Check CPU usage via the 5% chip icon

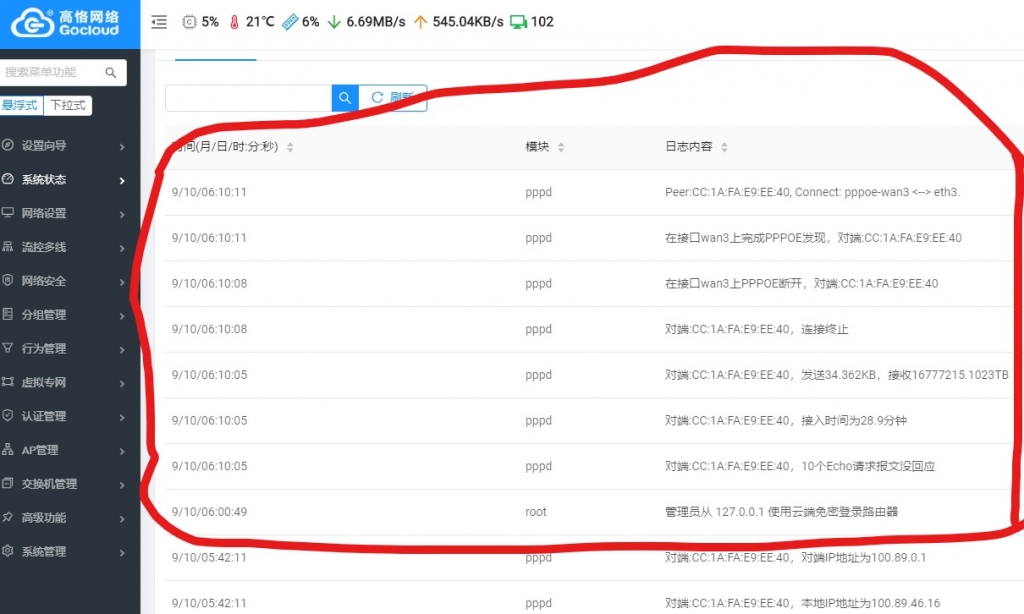(x=188, y=21)
